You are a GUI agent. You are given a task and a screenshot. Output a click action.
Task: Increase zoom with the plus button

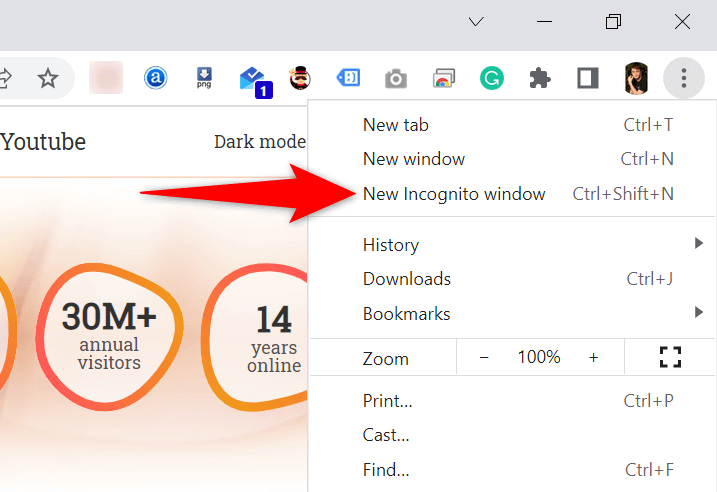pyautogui.click(x=593, y=358)
